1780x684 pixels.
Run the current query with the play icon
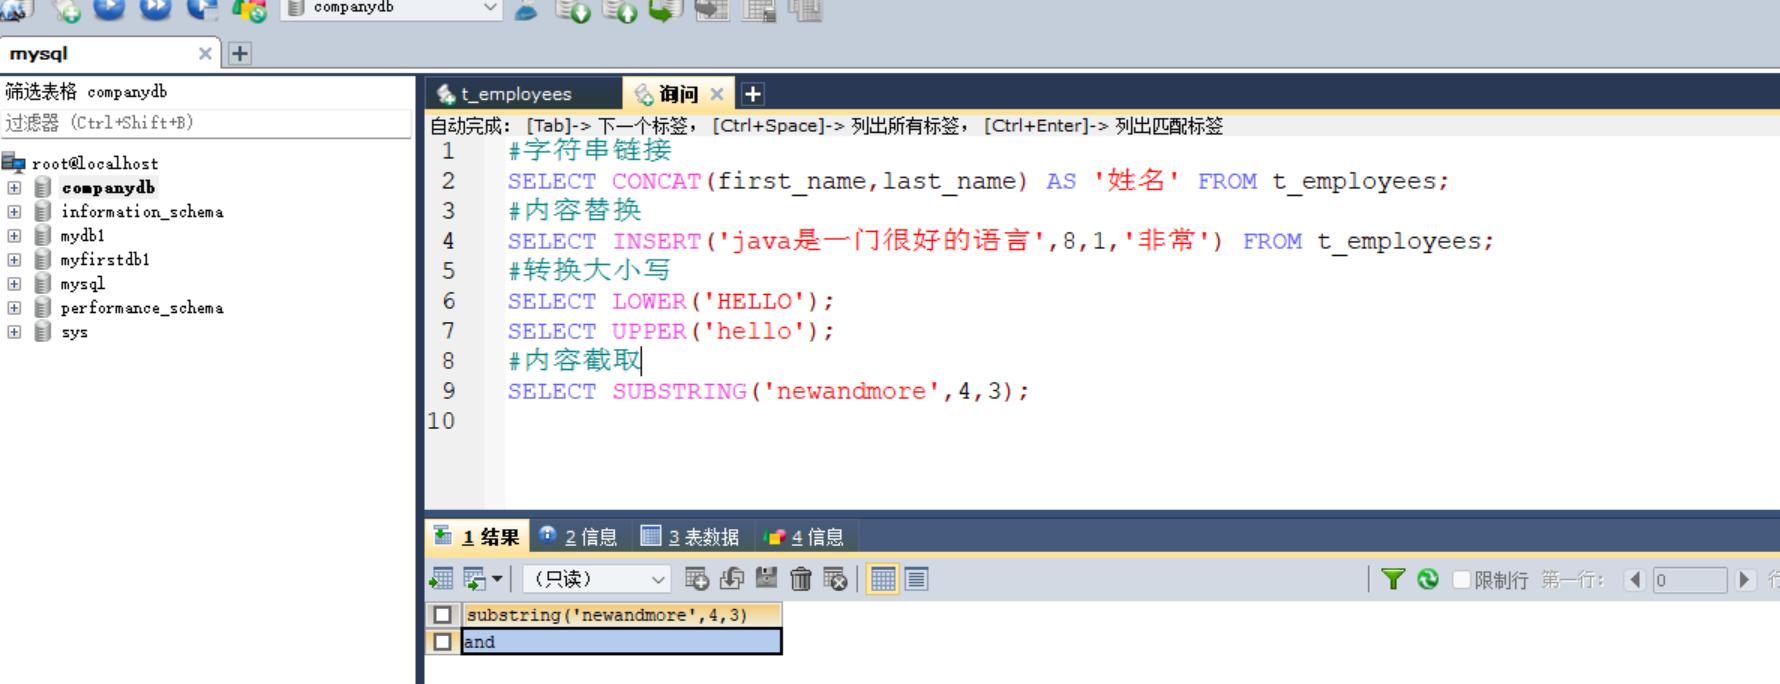click(x=109, y=9)
